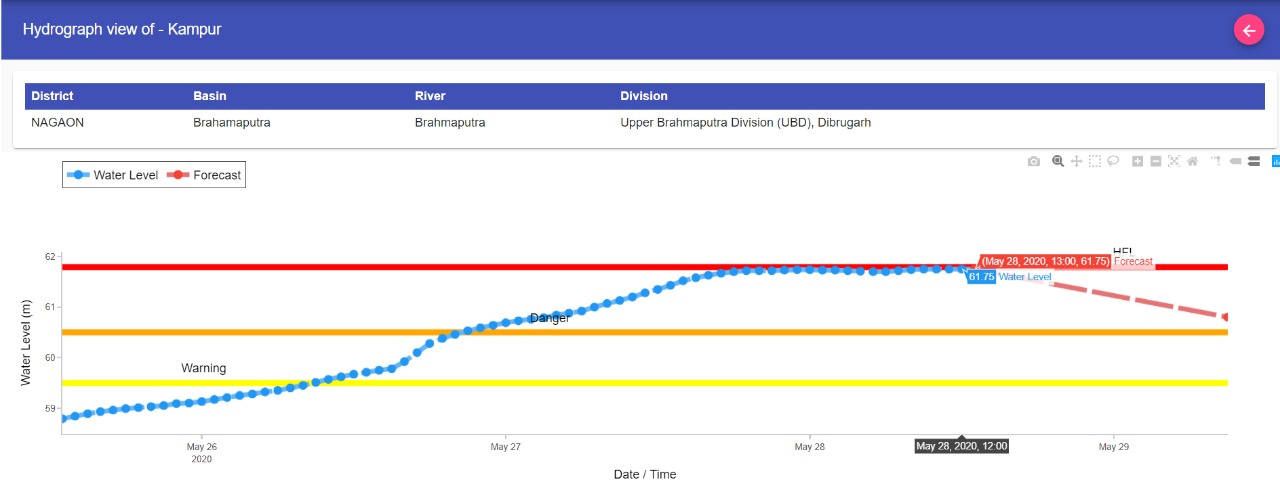Image resolution: width=1280 pixels, height=486 pixels.
Task: Click the Autoscale icon
Action: pyautogui.click(x=1174, y=161)
